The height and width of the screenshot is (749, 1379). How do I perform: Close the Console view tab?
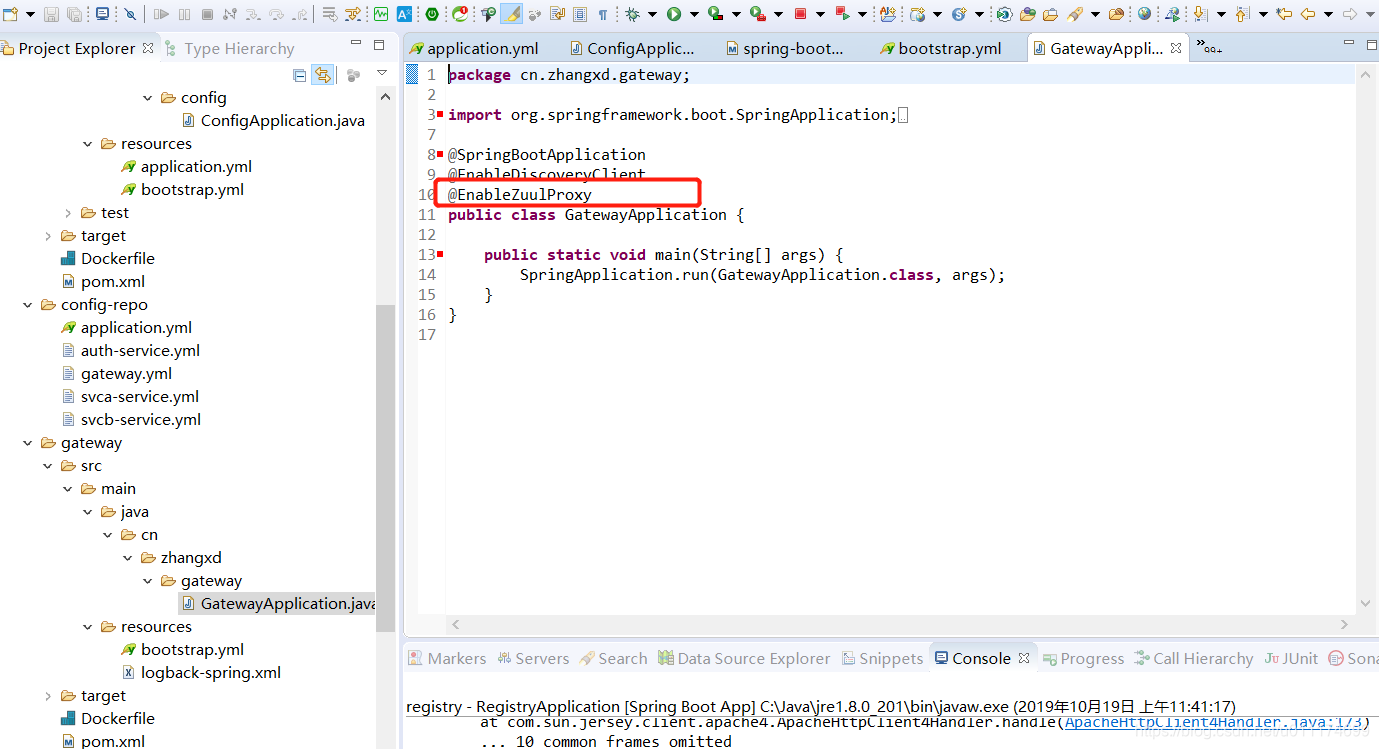[1024, 658]
